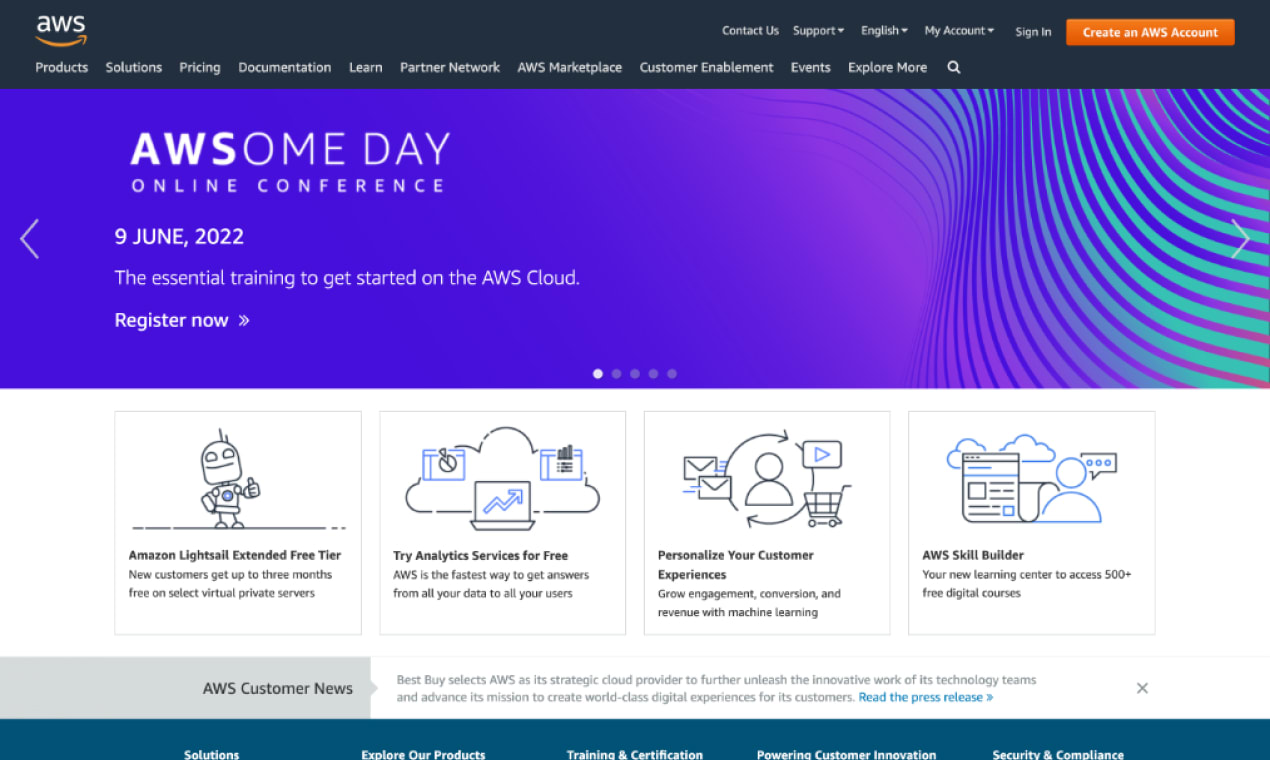Screen dimensions: 1270x760
Task: Open Try Analytics Services for Free title
Action: [481, 555]
